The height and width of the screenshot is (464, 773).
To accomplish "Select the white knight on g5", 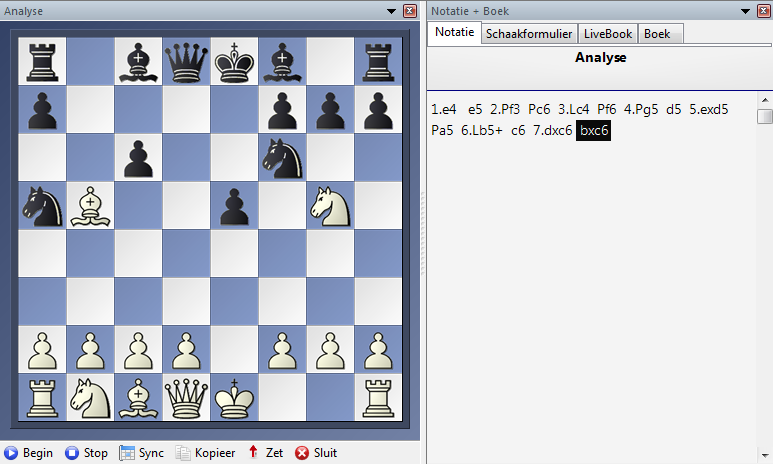I will pyautogui.click(x=330, y=206).
